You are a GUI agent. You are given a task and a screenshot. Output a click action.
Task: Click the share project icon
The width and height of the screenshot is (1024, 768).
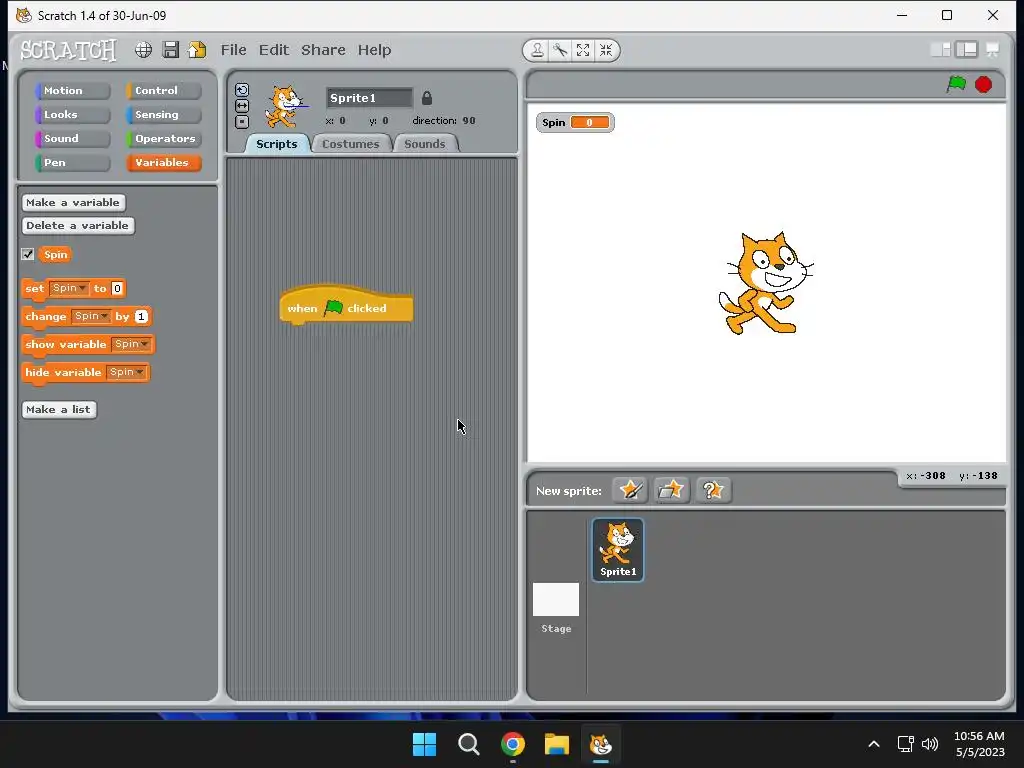coord(197,50)
